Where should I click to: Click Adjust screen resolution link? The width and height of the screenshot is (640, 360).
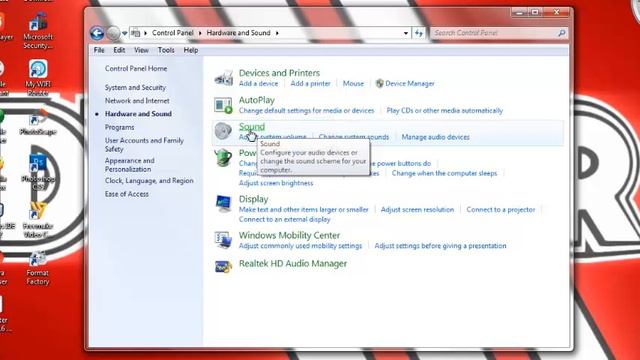click(417, 209)
